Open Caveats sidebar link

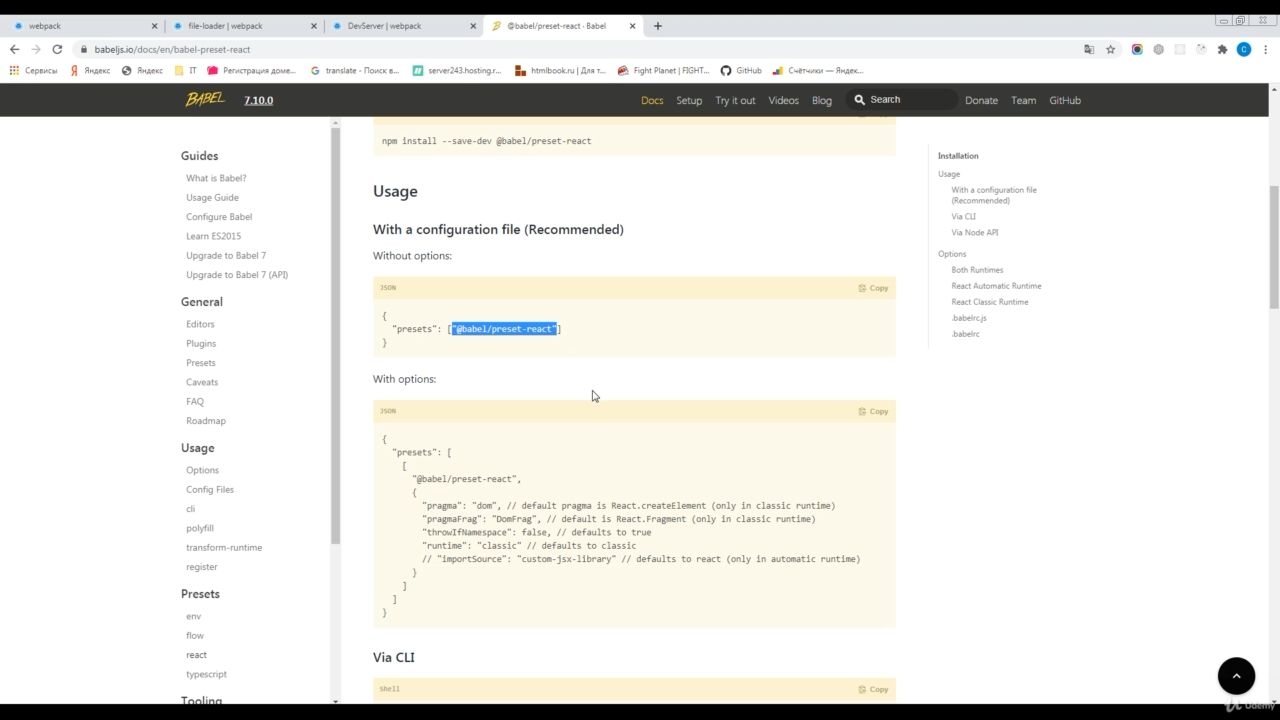(x=202, y=382)
